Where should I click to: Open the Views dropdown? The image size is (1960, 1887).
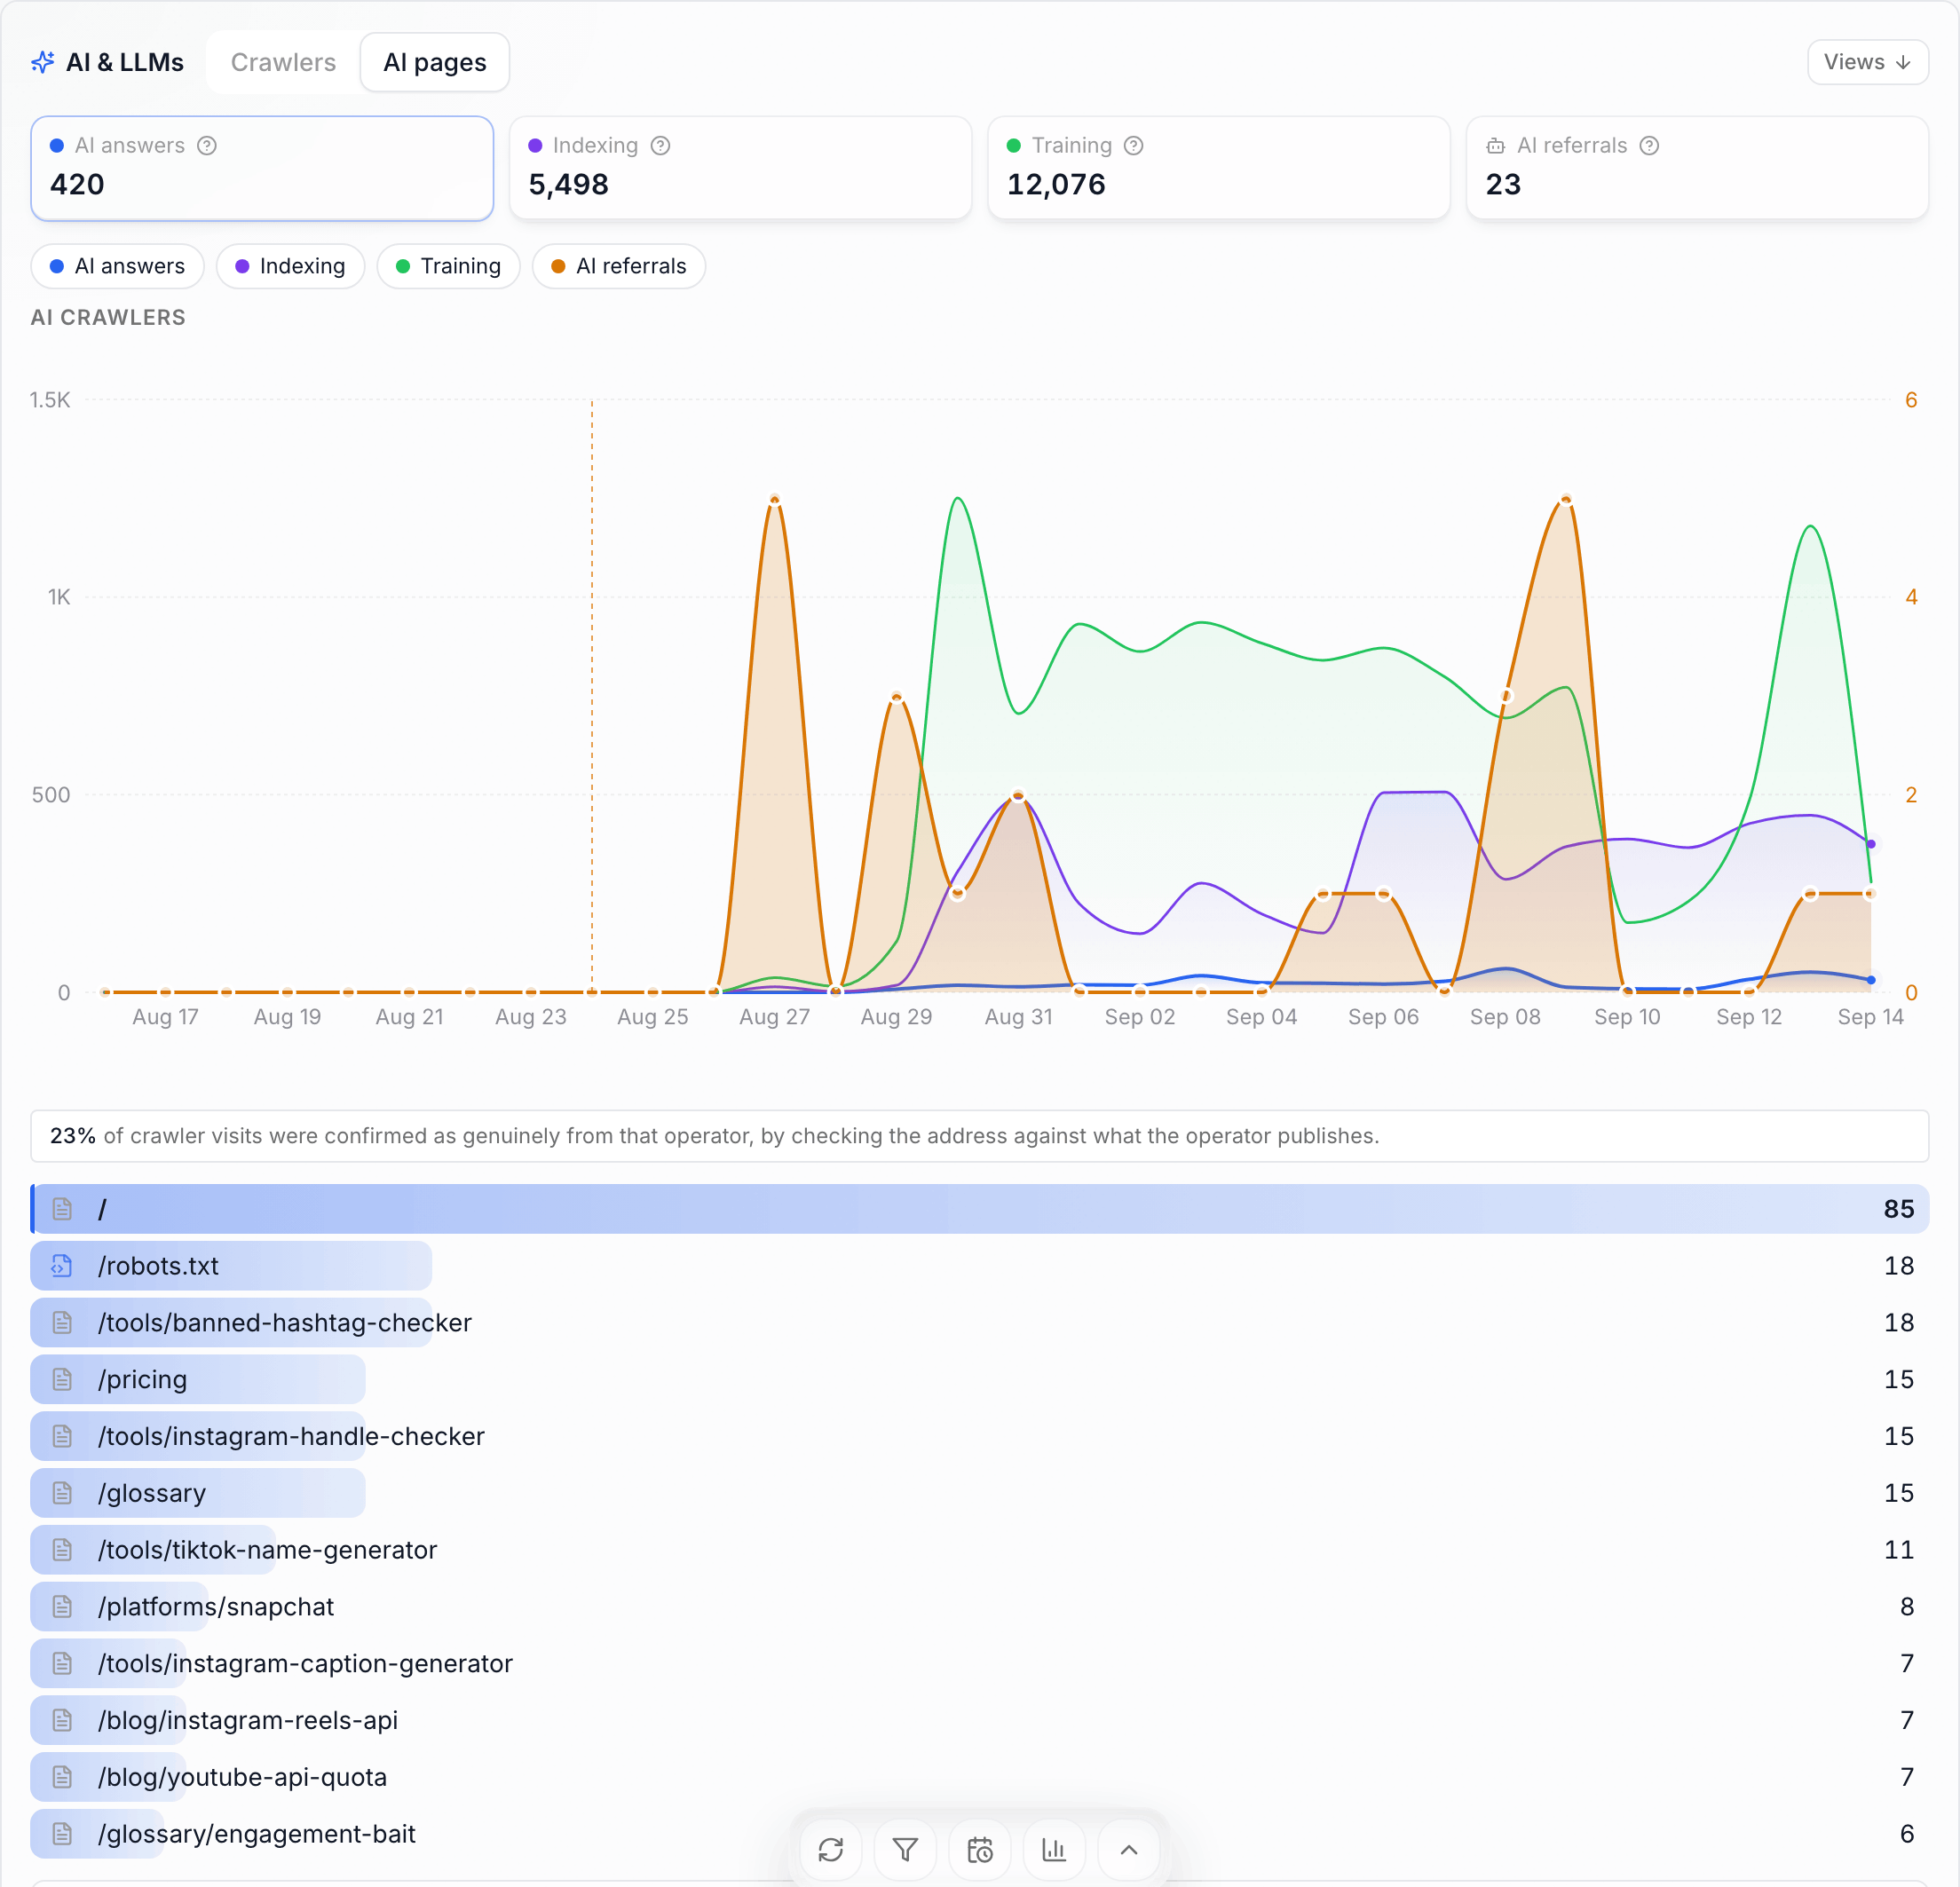click(x=1867, y=62)
